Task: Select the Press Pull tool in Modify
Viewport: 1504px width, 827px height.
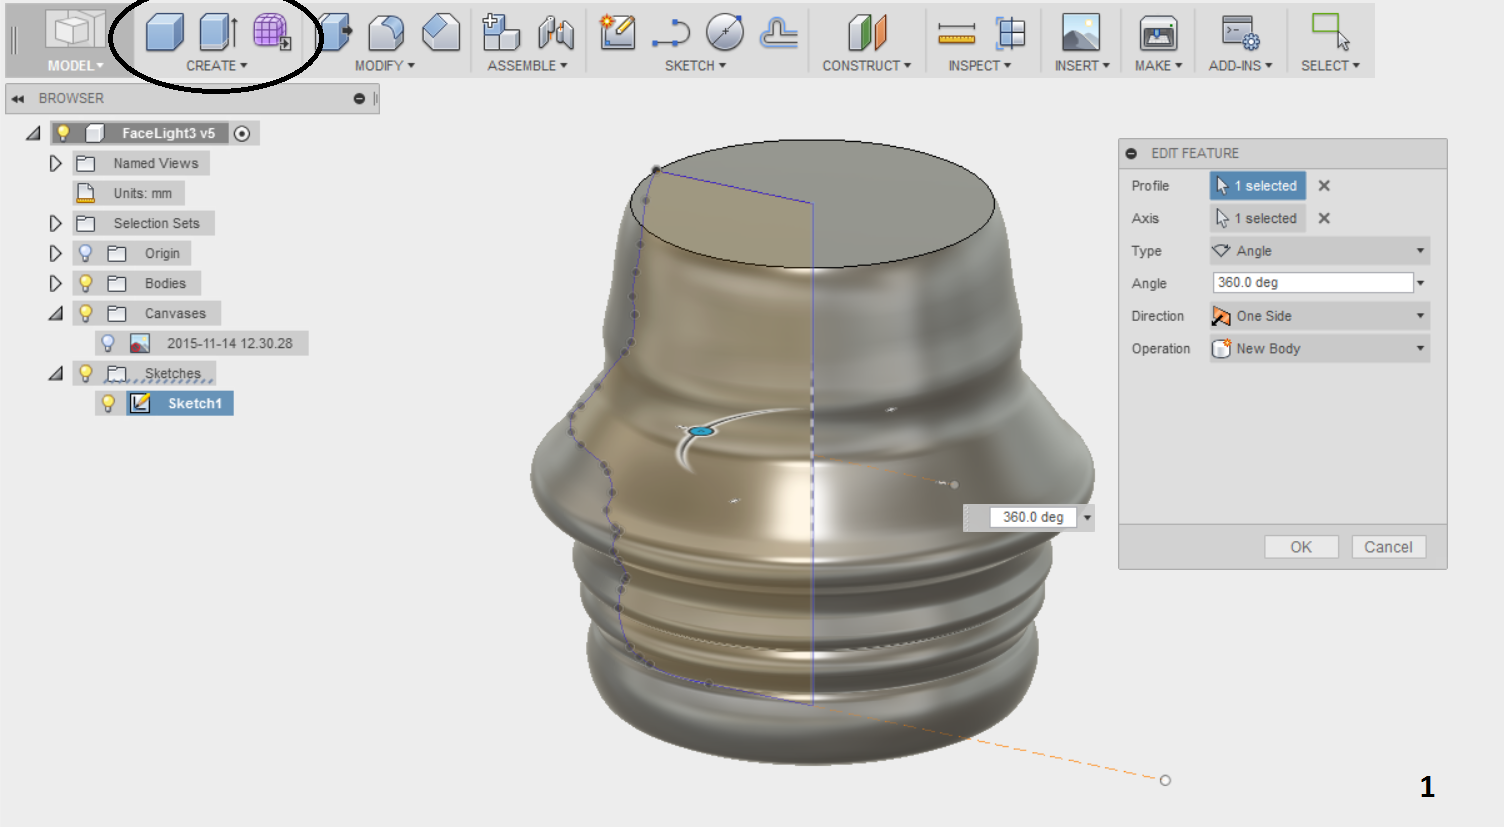Action: pyautogui.click(x=335, y=32)
